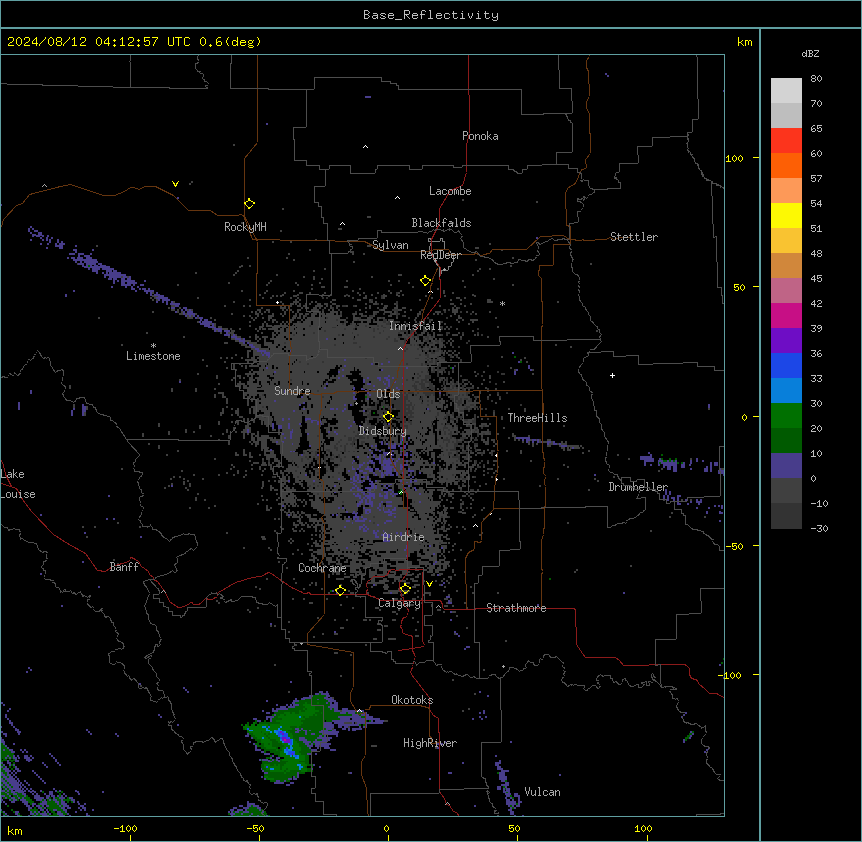Click yellow diamond marker below Cochrane label

(340, 590)
